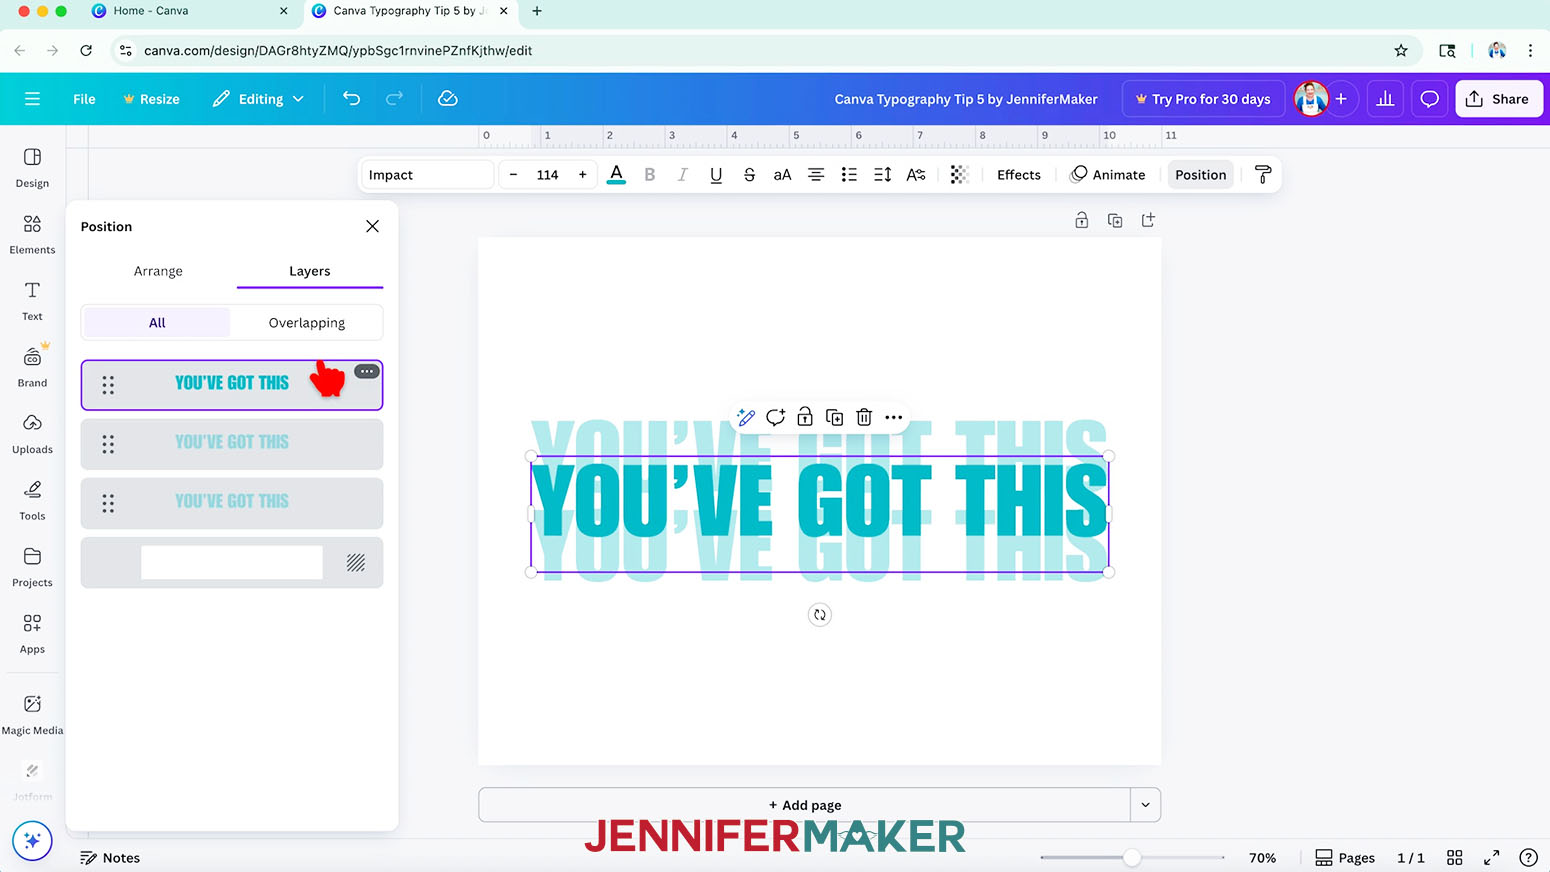Open the selected top layer's more options
This screenshot has width=1550, height=872.
pyautogui.click(x=367, y=371)
